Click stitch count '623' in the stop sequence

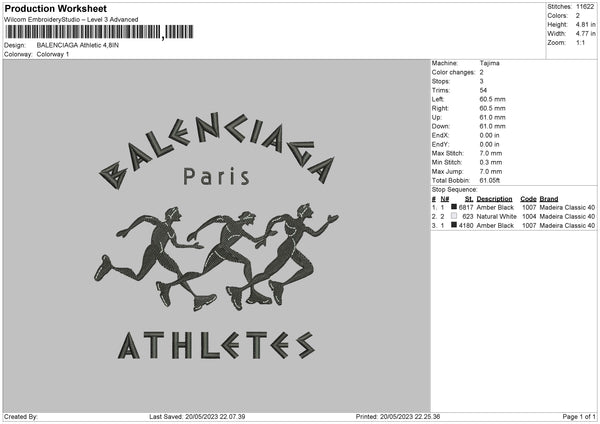click(468, 217)
